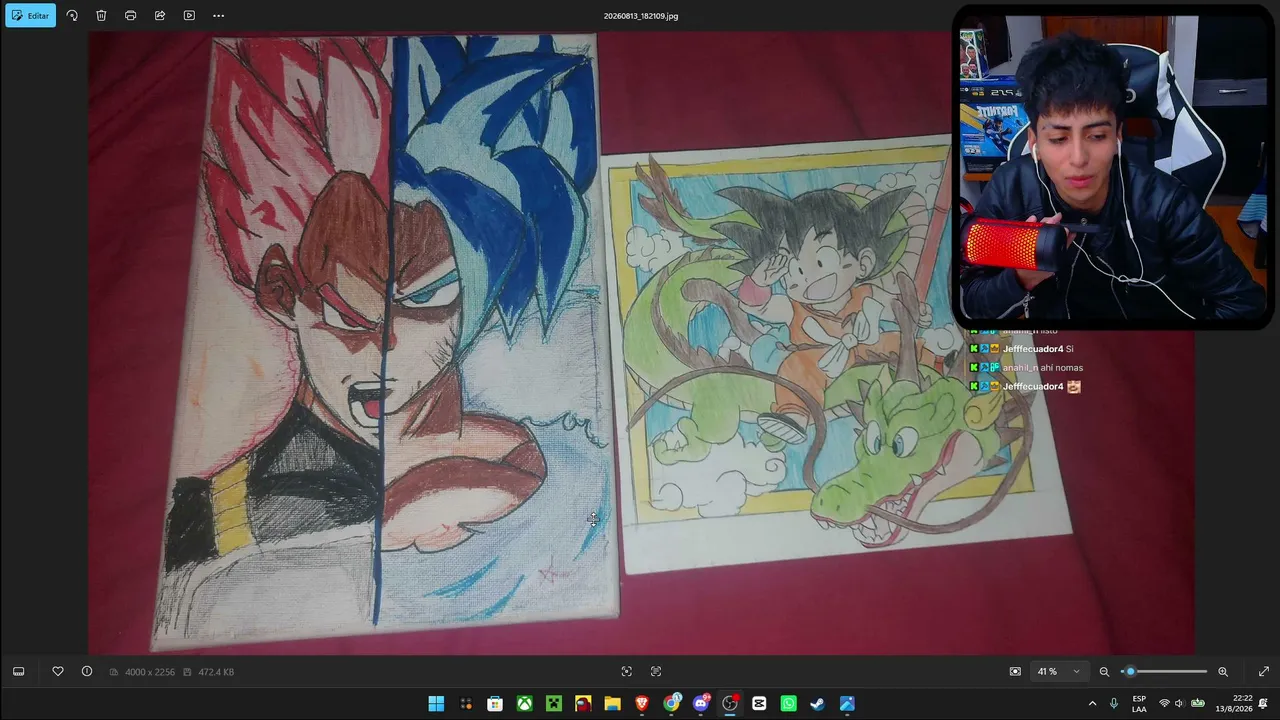Start the slideshow with the play icon
1280x720 pixels.
(189, 16)
